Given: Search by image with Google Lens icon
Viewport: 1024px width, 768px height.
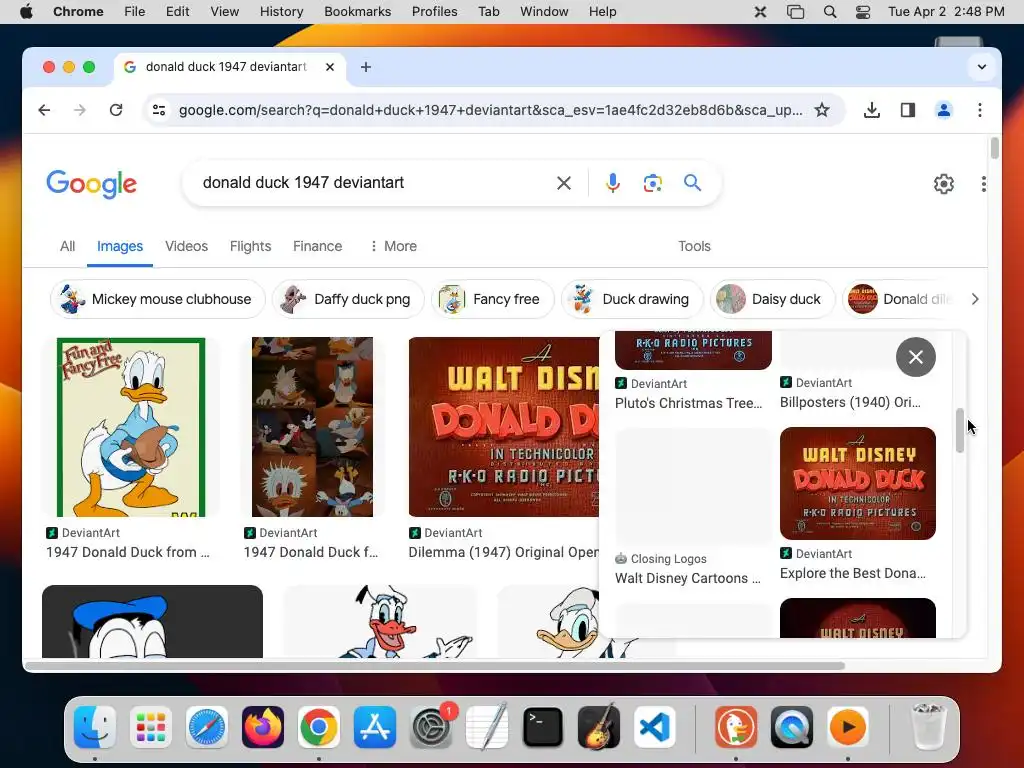Looking at the screenshot, I should pos(652,183).
